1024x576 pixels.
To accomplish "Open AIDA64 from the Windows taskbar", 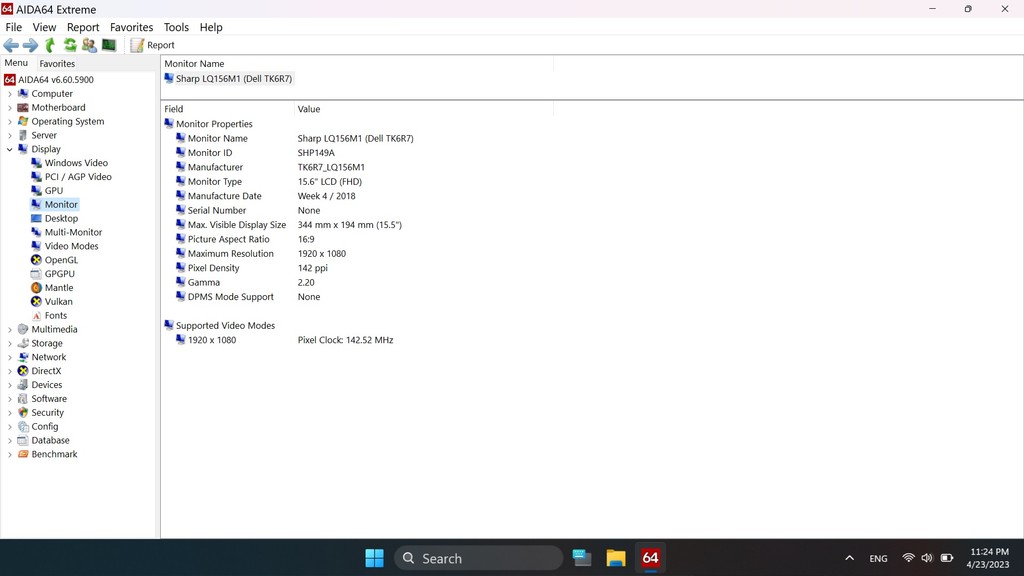I will click(x=650, y=558).
